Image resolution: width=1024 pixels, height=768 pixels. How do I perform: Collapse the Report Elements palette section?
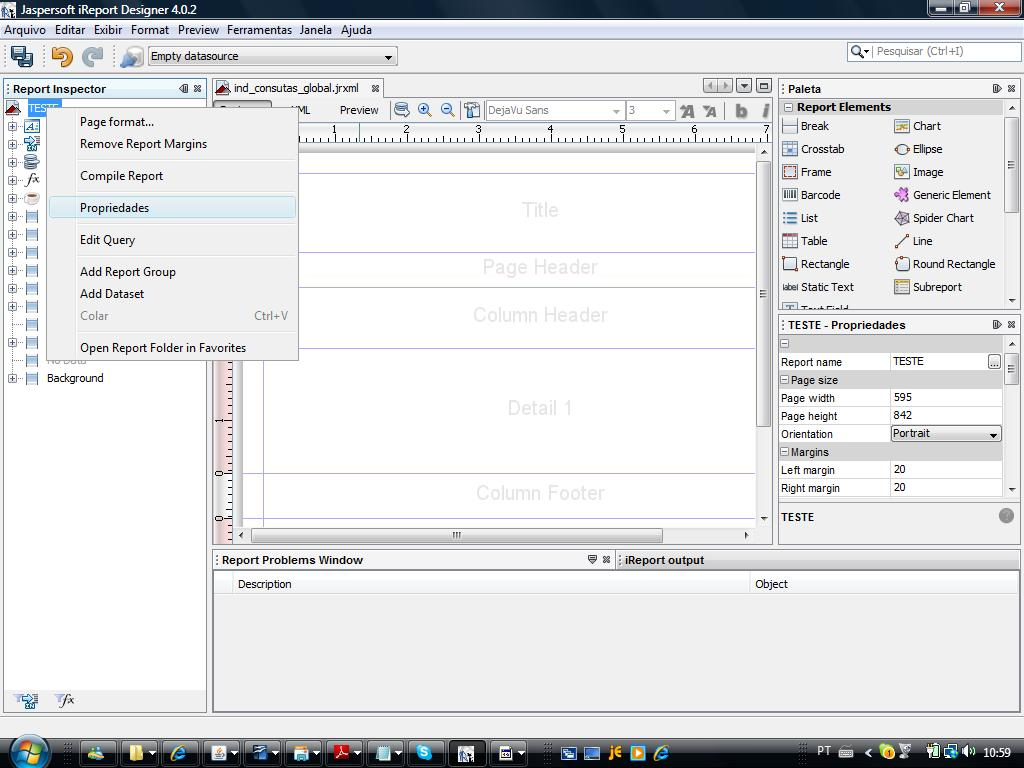(x=788, y=107)
